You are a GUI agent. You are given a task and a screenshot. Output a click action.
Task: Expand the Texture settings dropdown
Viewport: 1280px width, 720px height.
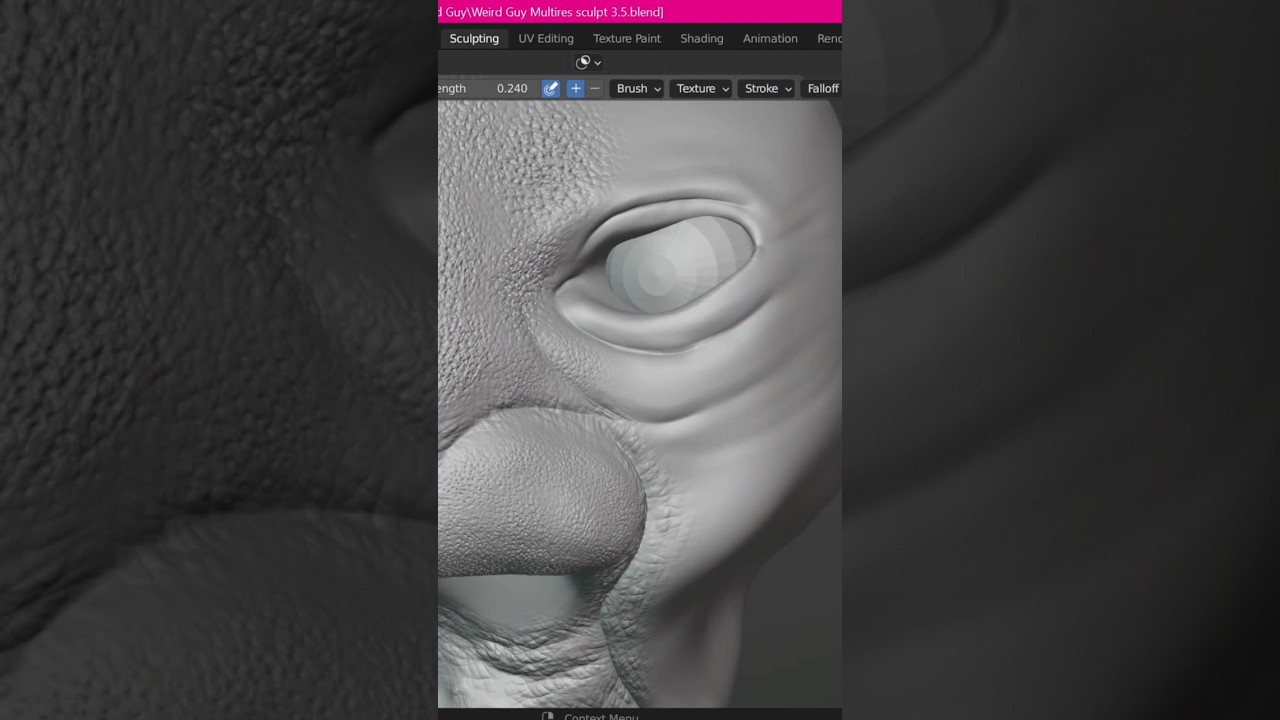click(702, 88)
